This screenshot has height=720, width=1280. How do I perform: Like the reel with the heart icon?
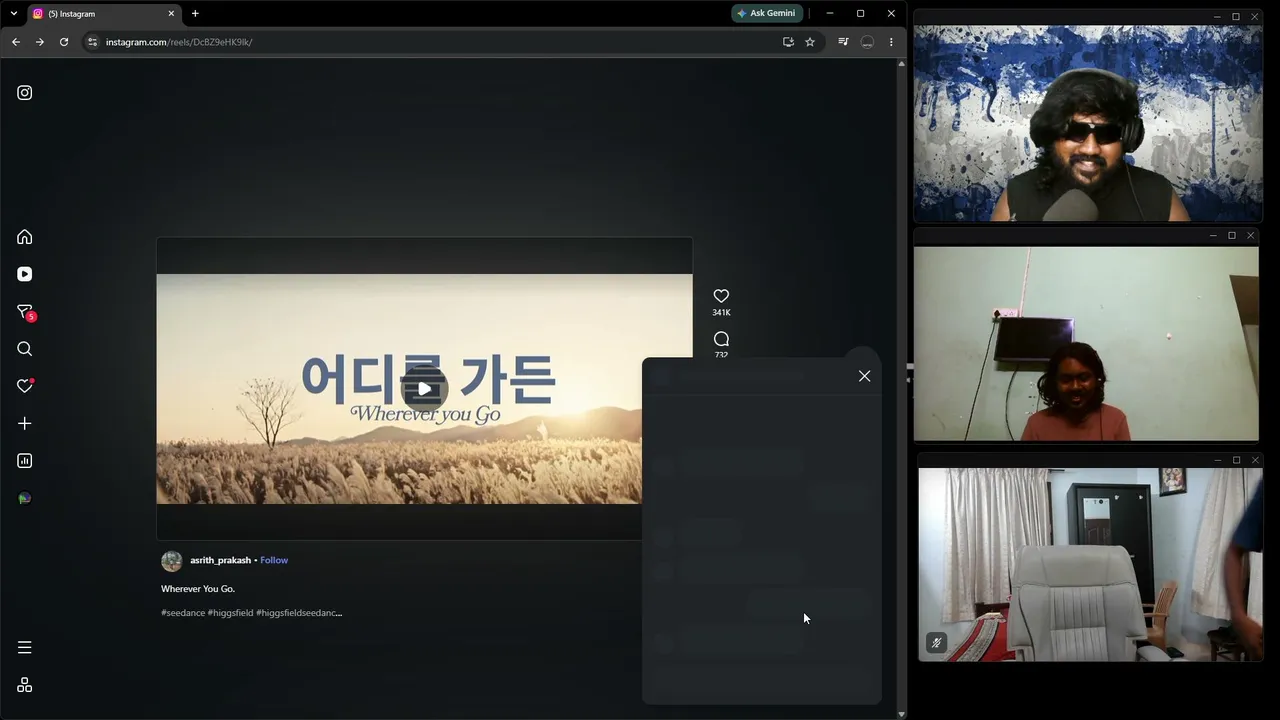point(721,296)
